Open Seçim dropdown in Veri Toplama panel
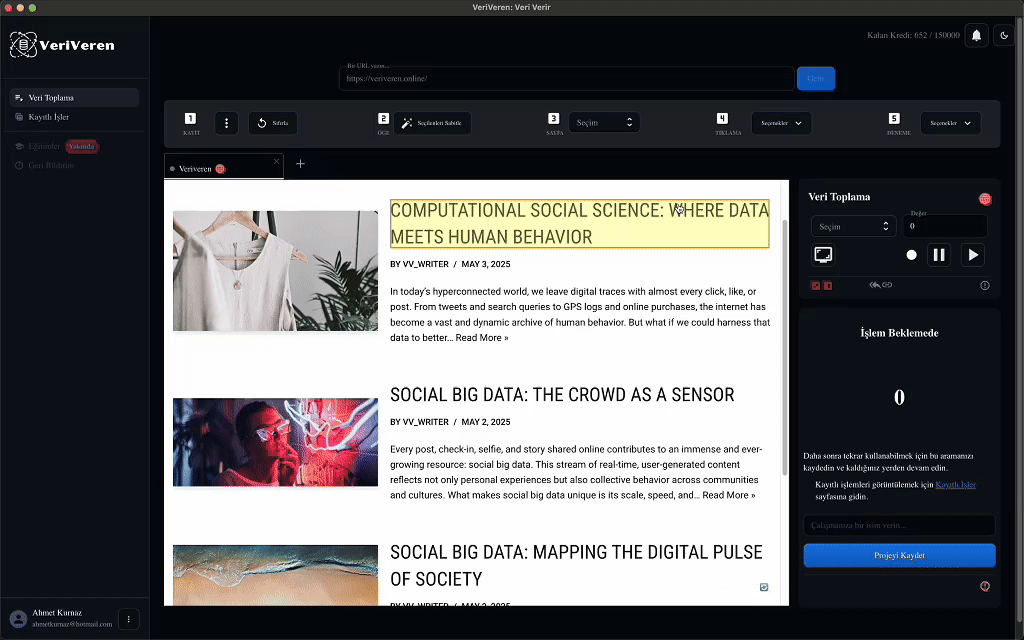Image resolution: width=1024 pixels, height=640 pixels. [854, 227]
